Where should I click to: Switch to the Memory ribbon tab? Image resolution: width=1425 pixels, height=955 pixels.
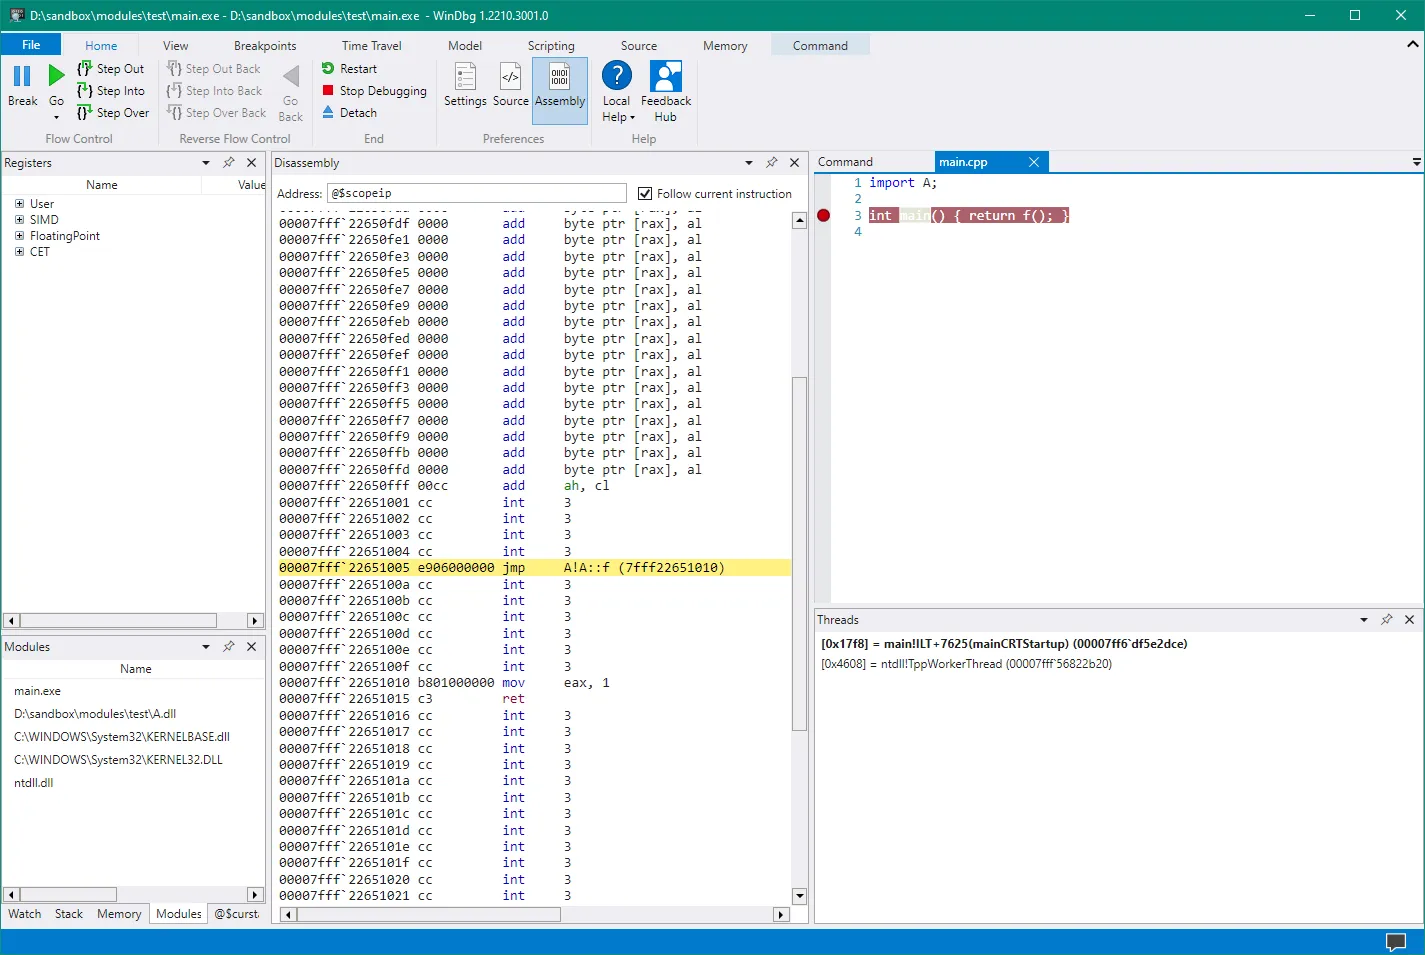click(725, 46)
